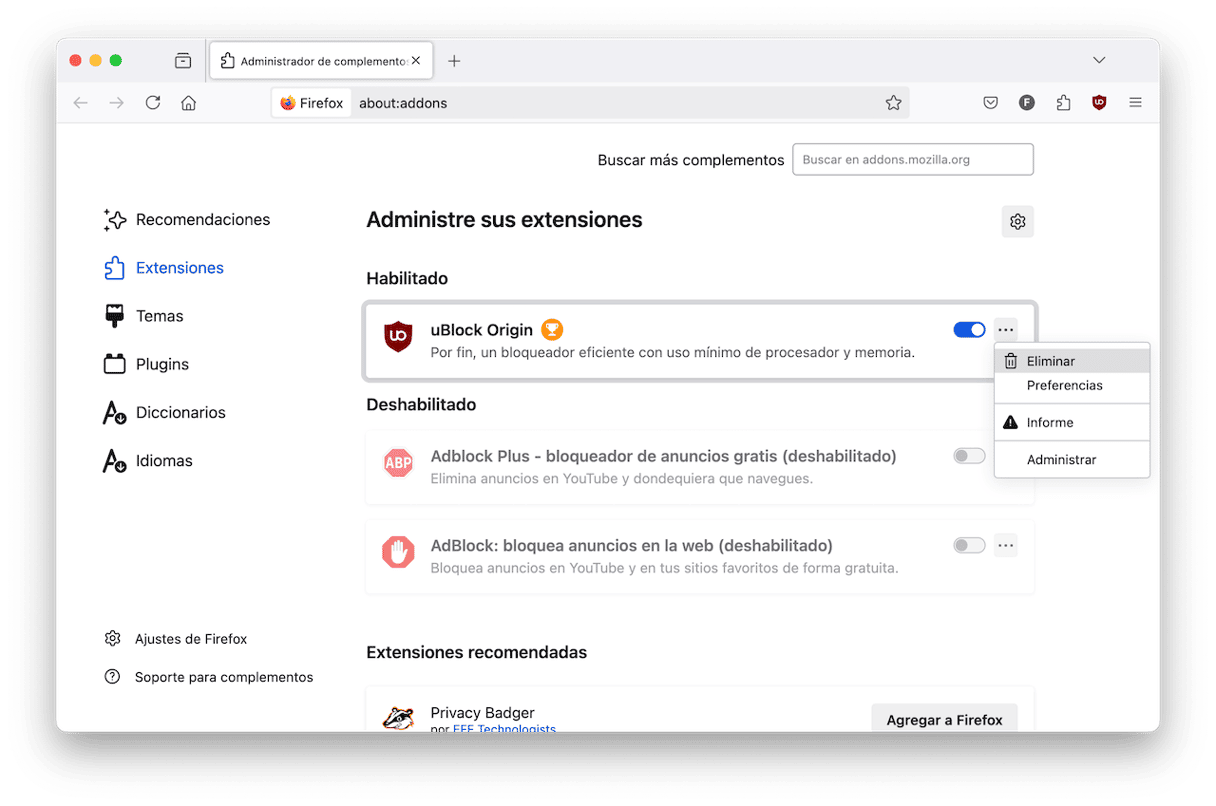The width and height of the screenshot is (1216, 806).
Task: Click the uBlock Origin toolbar icon
Action: pyautogui.click(x=1099, y=103)
